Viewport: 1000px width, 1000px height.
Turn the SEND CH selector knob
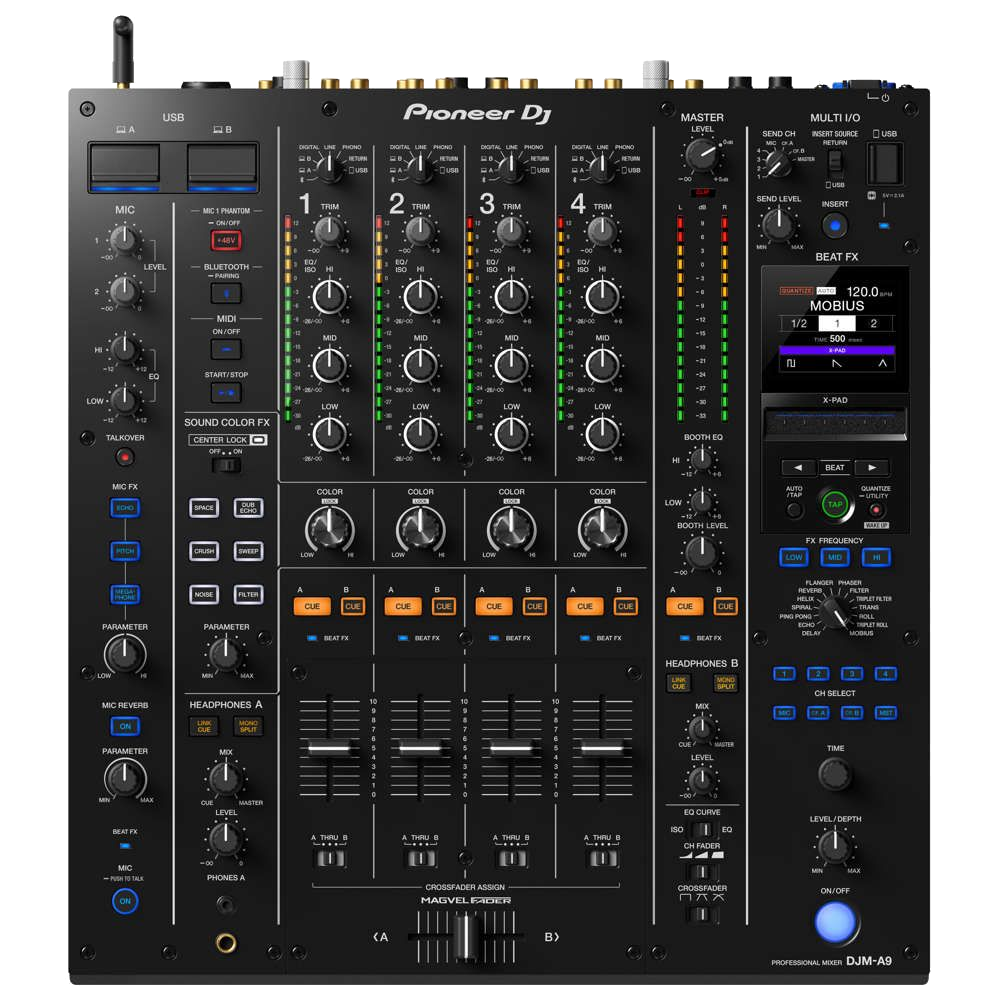(778, 163)
